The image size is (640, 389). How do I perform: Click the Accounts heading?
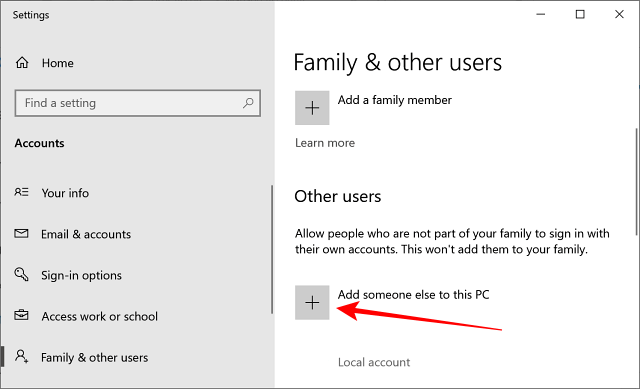click(x=40, y=143)
